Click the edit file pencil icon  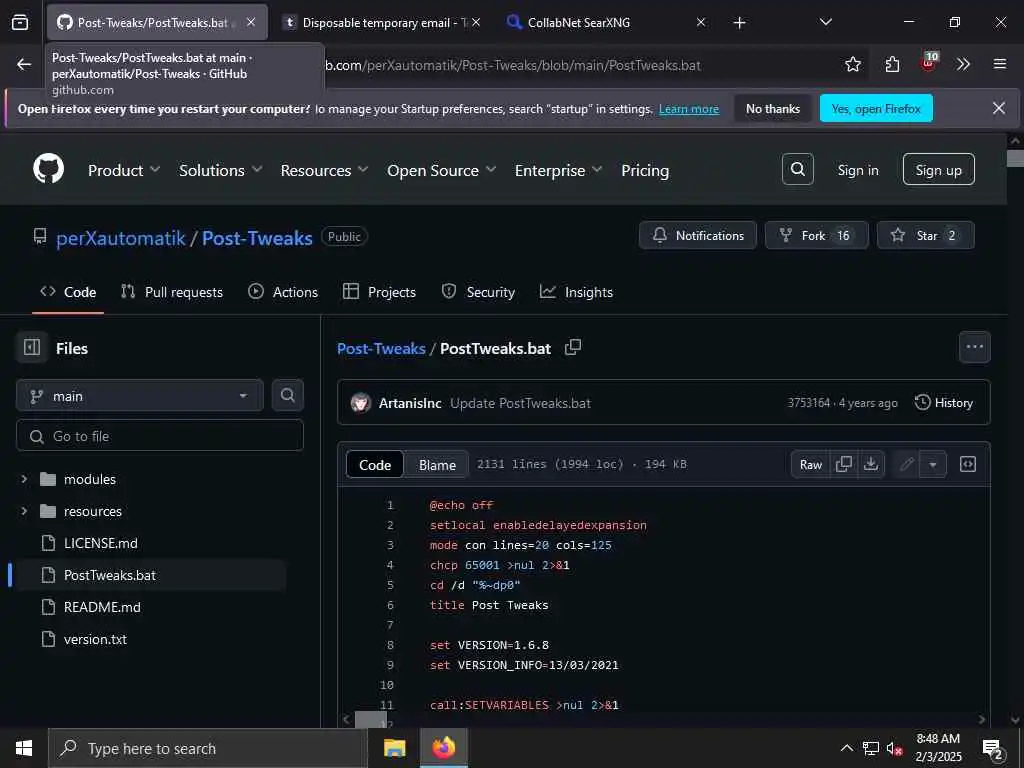(906, 464)
